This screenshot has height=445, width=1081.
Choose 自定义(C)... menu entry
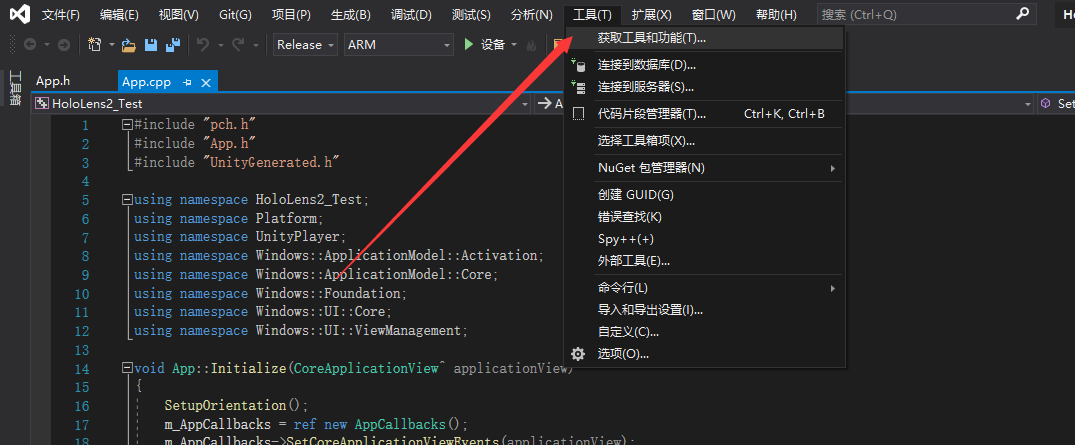click(x=705, y=332)
